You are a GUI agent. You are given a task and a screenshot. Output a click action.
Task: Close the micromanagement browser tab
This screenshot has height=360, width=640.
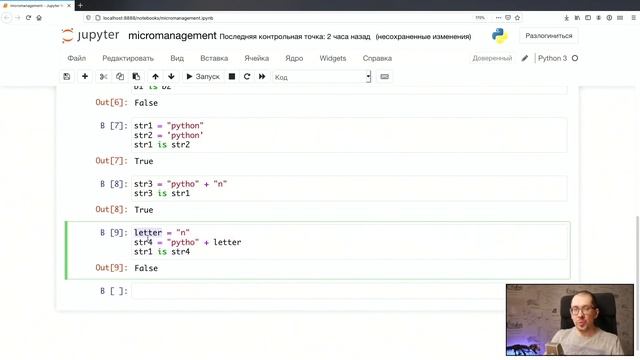tap(69, 6)
